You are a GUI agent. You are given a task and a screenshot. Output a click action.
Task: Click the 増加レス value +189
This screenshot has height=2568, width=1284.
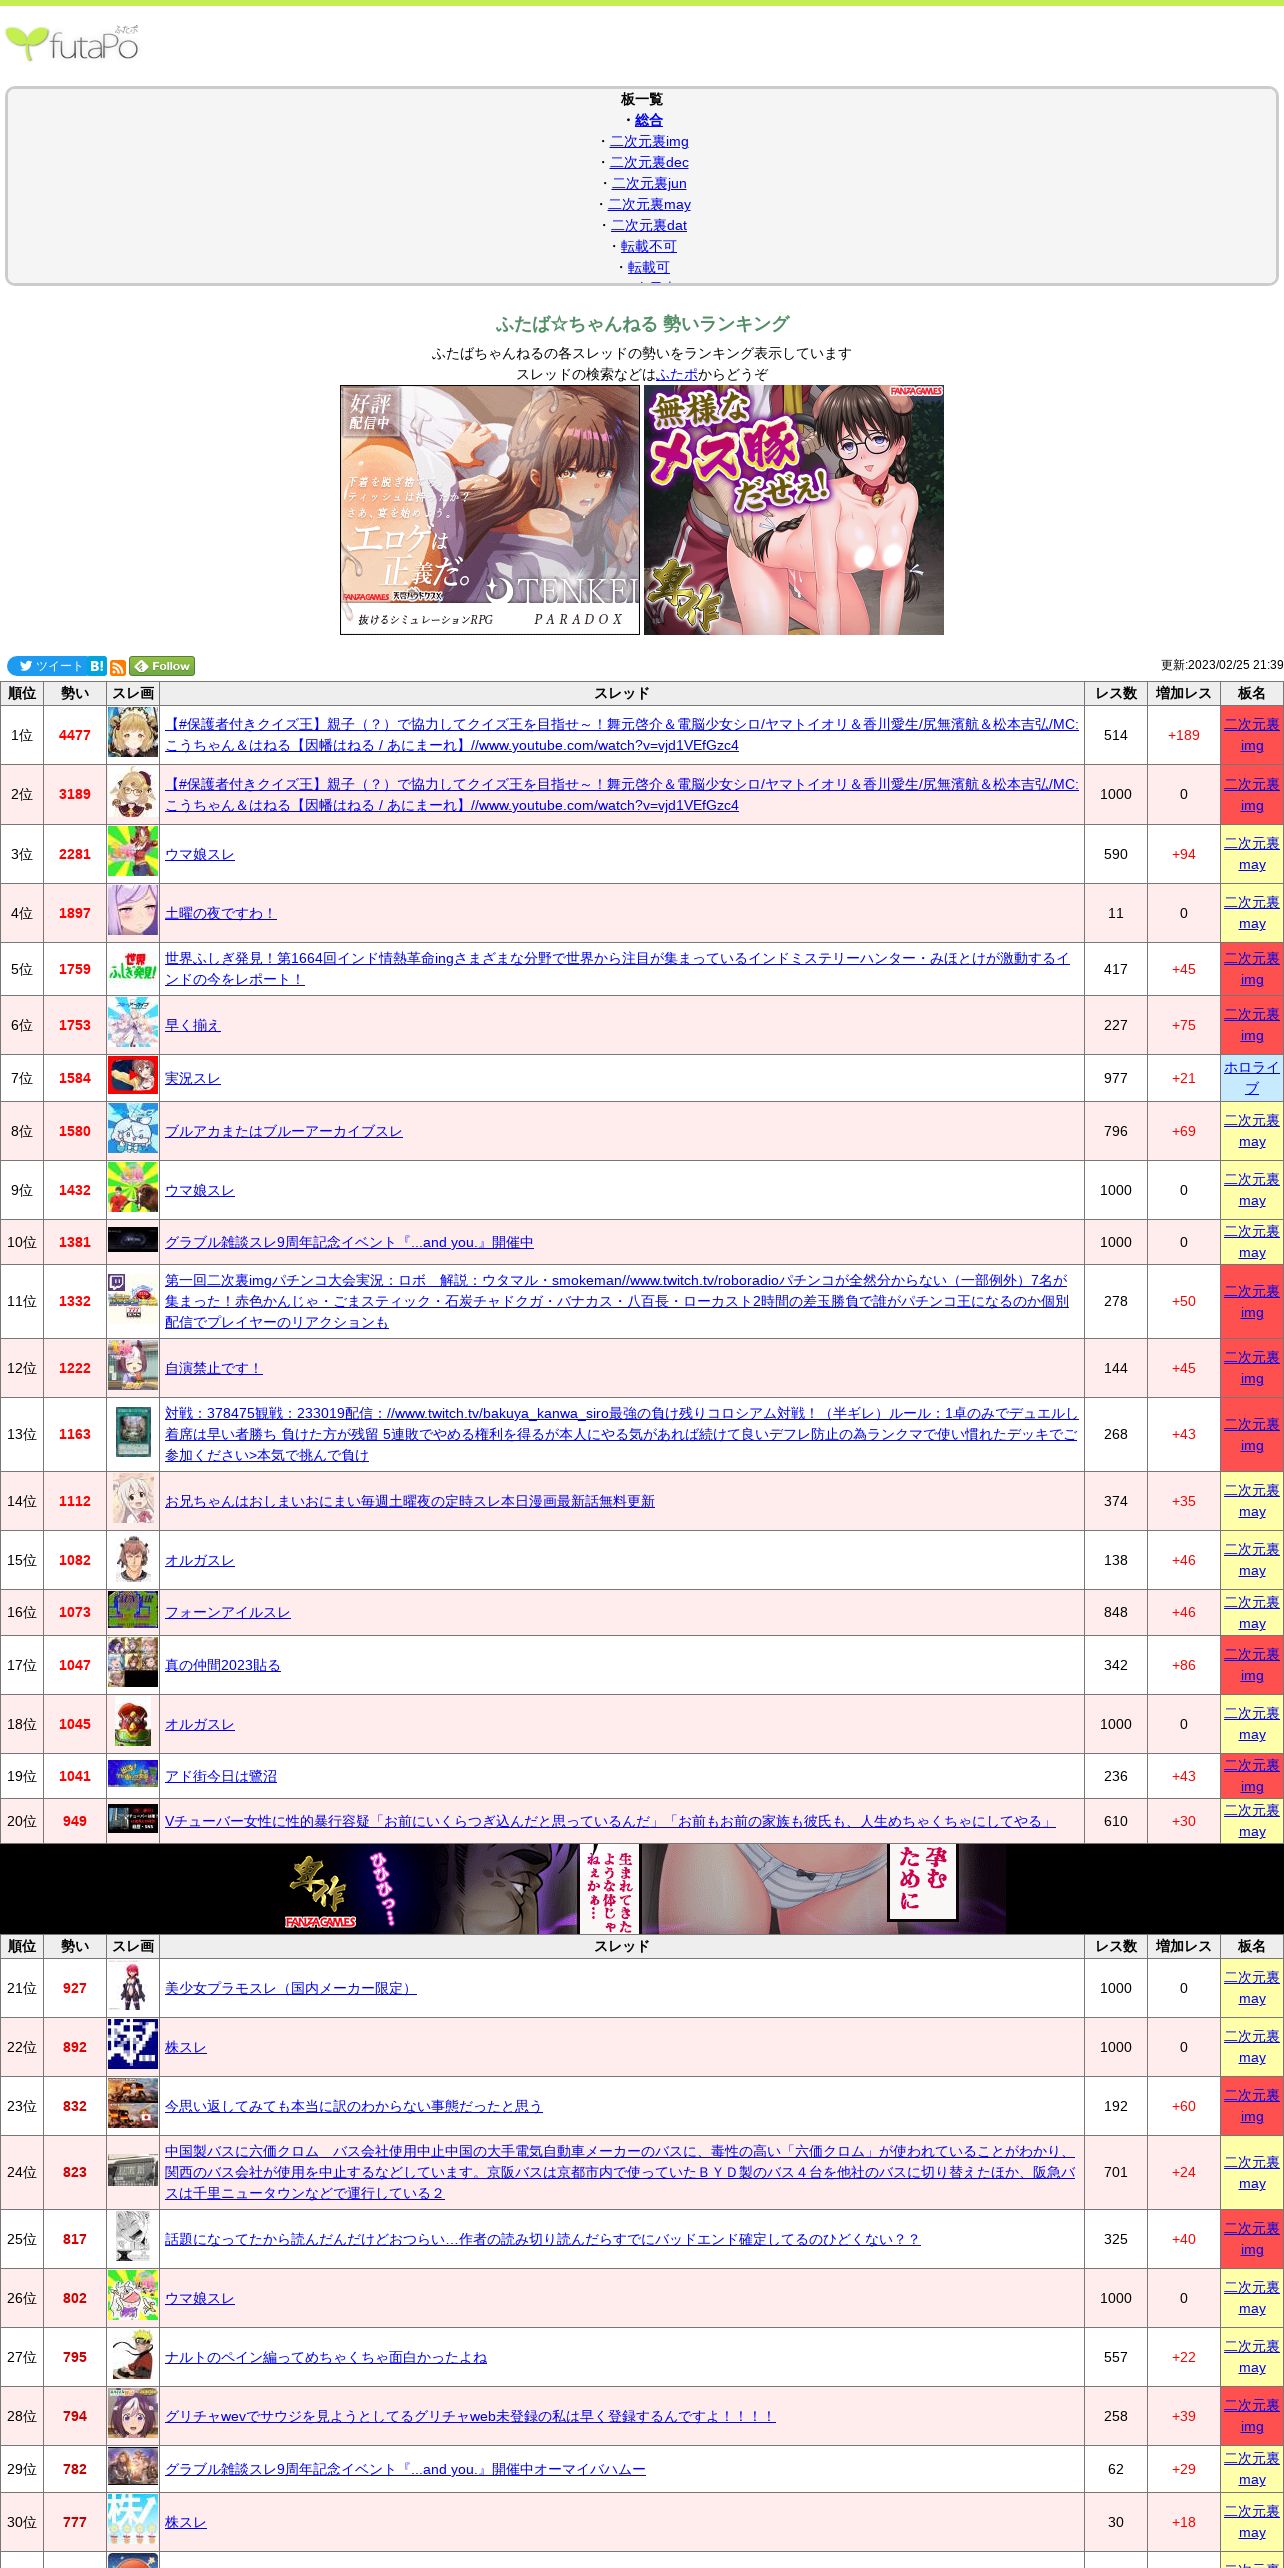click(1184, 735)
